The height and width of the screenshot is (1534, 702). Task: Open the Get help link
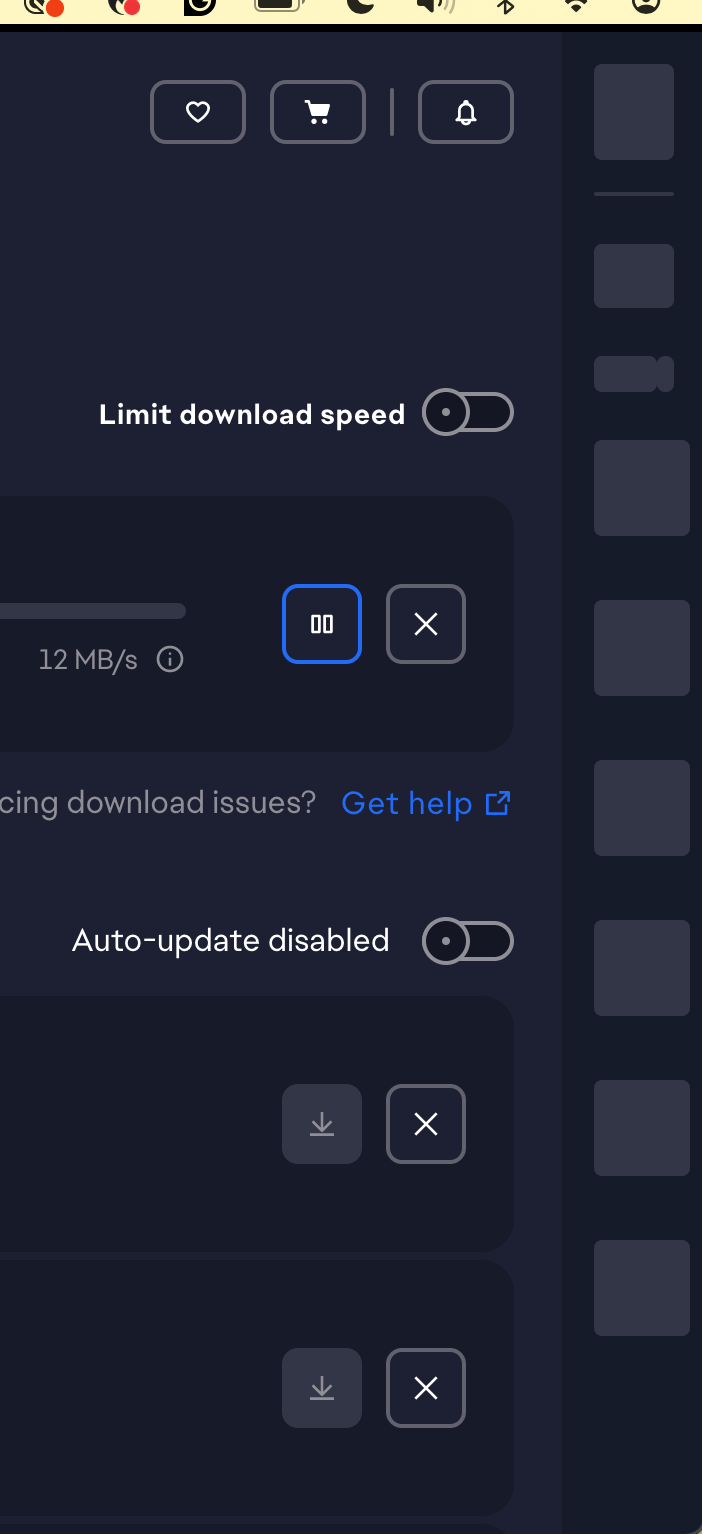[426, 803]
